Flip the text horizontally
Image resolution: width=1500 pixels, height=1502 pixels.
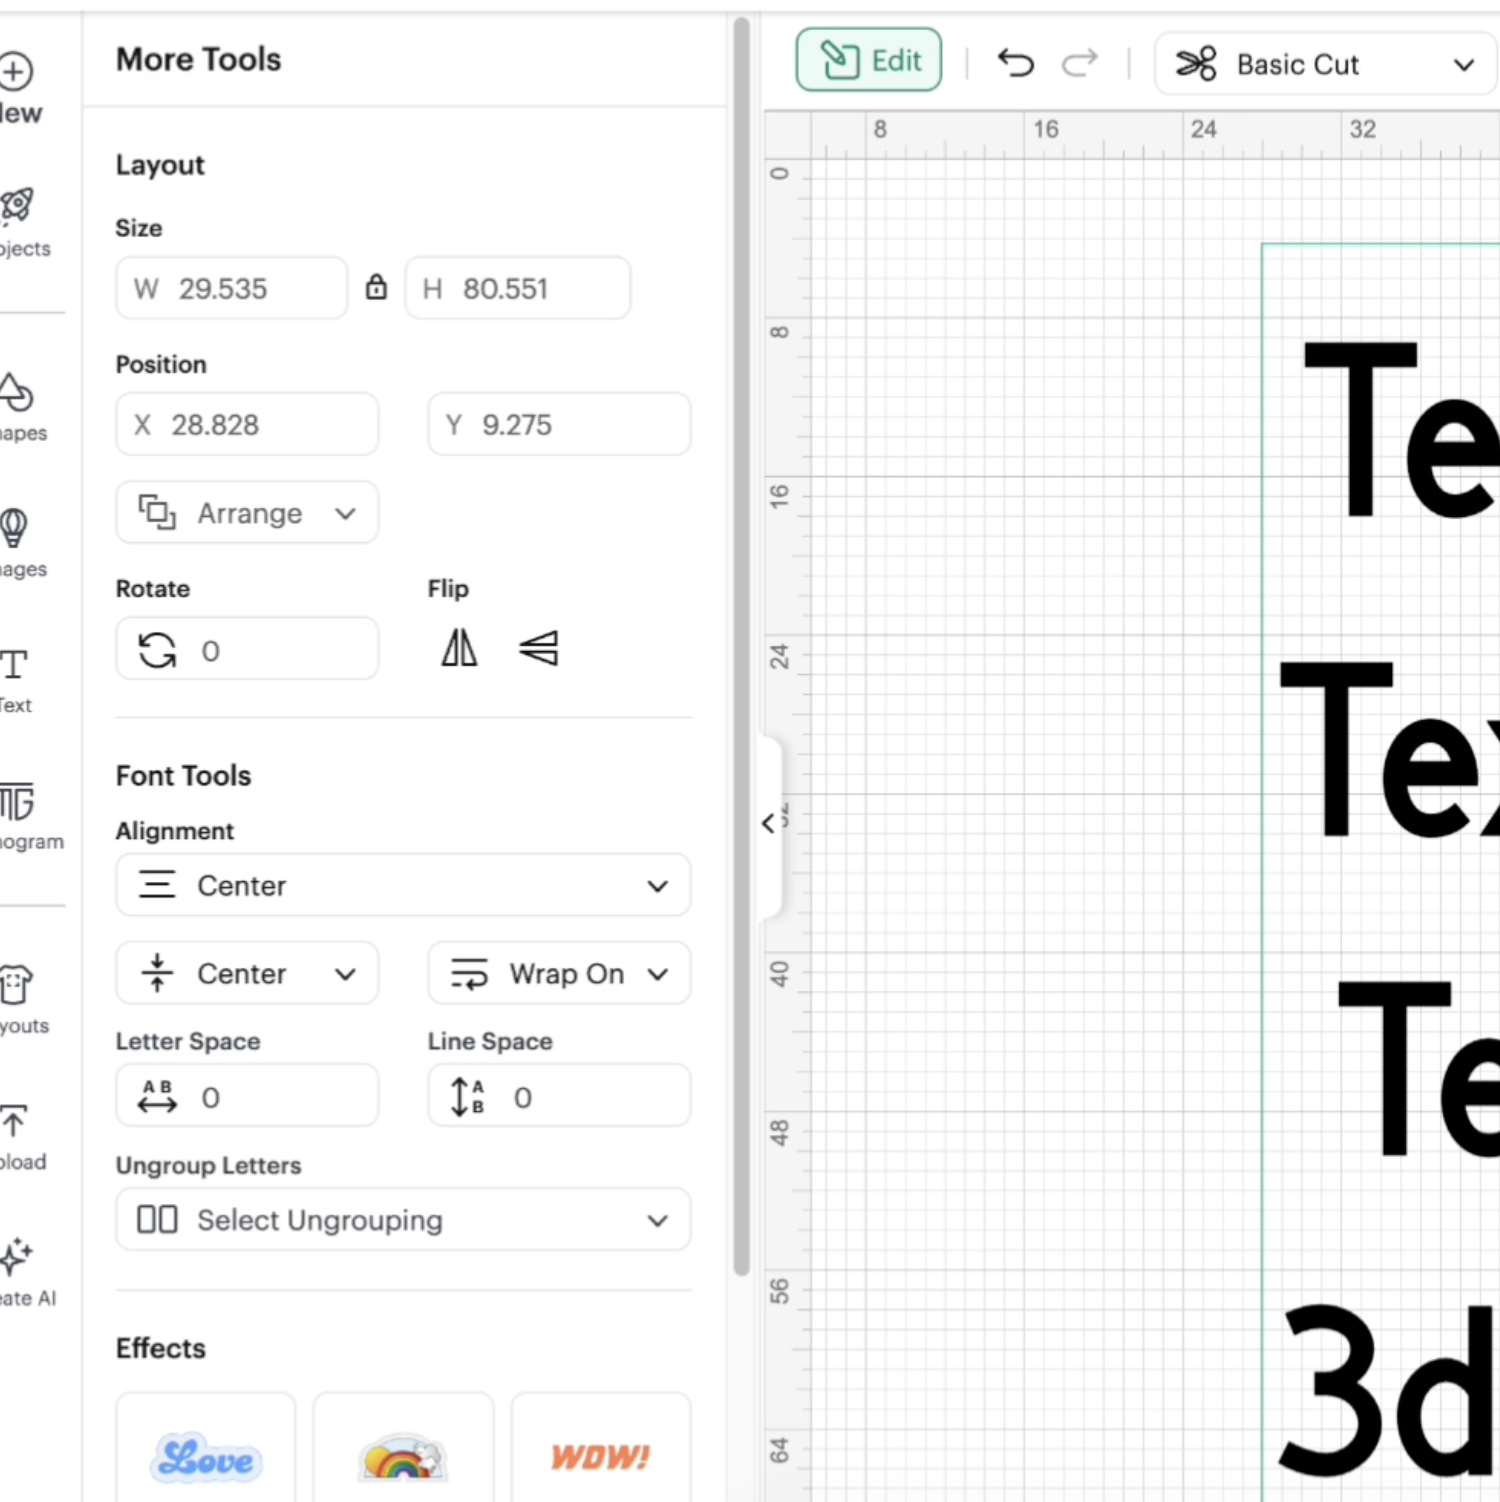(x=459, y=648)
